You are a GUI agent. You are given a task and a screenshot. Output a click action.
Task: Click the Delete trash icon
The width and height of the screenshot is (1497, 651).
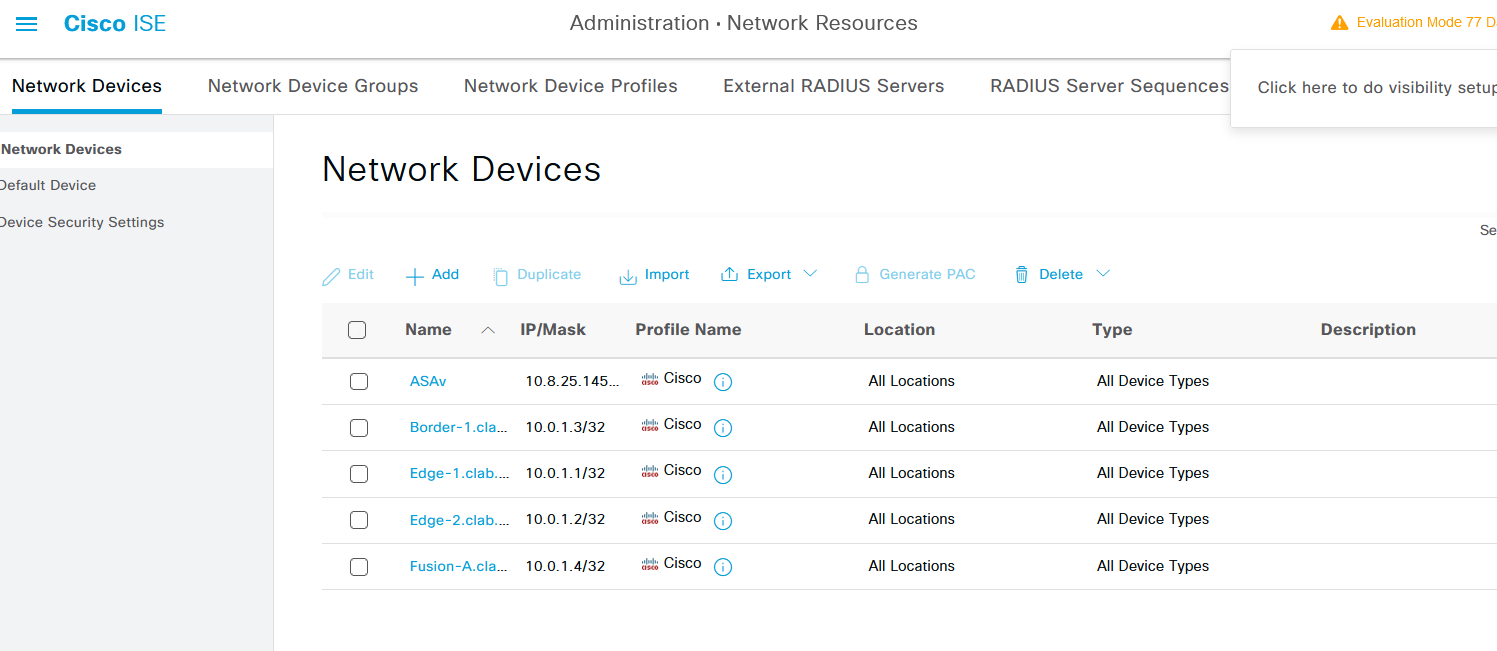(x=1021, y=275)
